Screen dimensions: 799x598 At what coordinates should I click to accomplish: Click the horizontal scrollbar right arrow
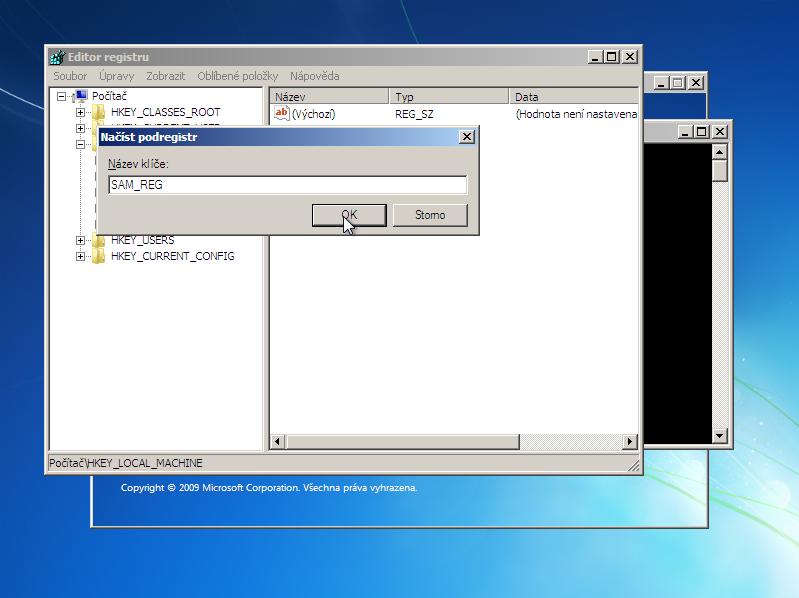[629, 441]
